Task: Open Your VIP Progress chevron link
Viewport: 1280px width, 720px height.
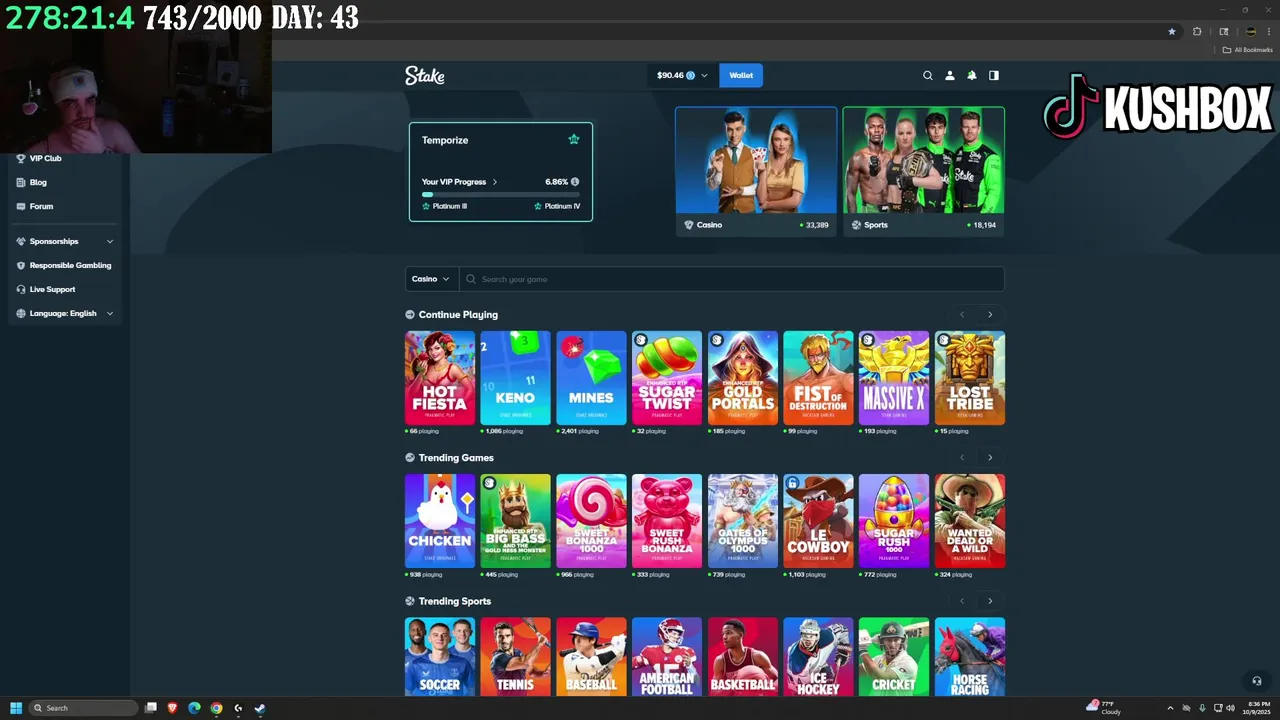Action: [x=494, y=182]
